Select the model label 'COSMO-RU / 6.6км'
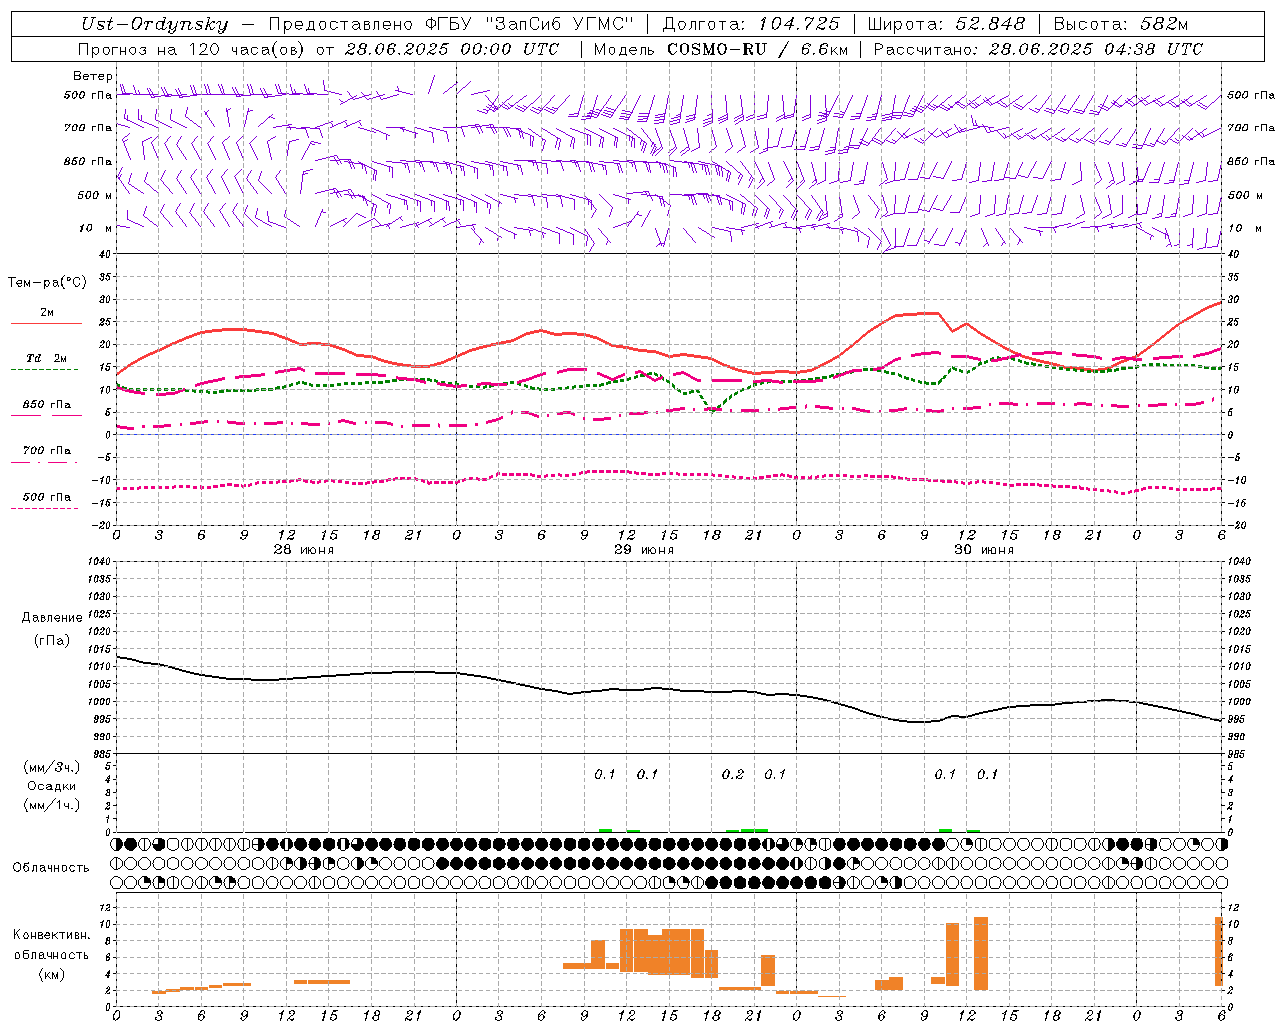Image resolution: width=1280 pixels, height=1024 pixels. point(758,49)
